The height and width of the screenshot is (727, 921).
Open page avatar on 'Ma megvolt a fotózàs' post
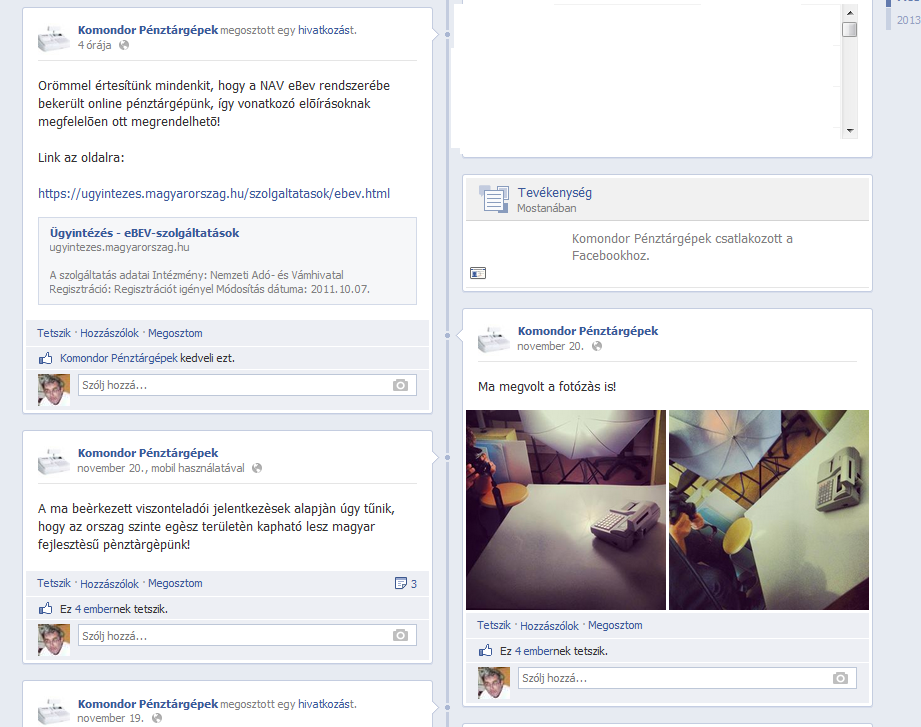click(x=493, y=339)
